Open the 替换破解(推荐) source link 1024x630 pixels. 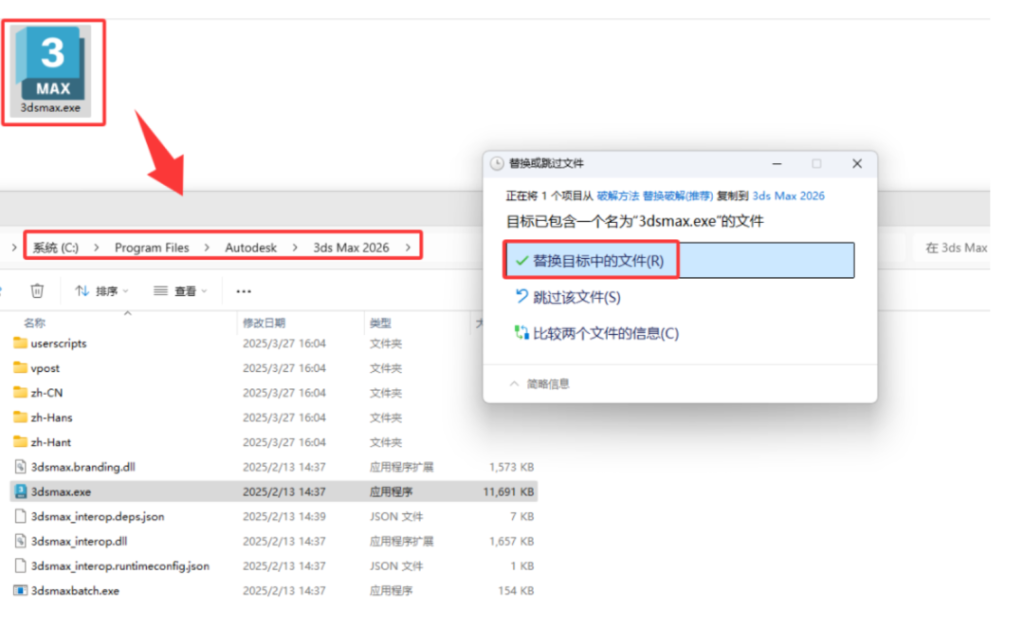pos(677,196)
